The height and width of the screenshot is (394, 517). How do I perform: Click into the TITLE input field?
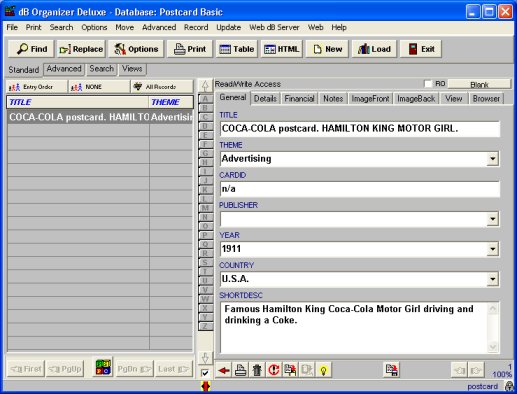pos(360,129)
